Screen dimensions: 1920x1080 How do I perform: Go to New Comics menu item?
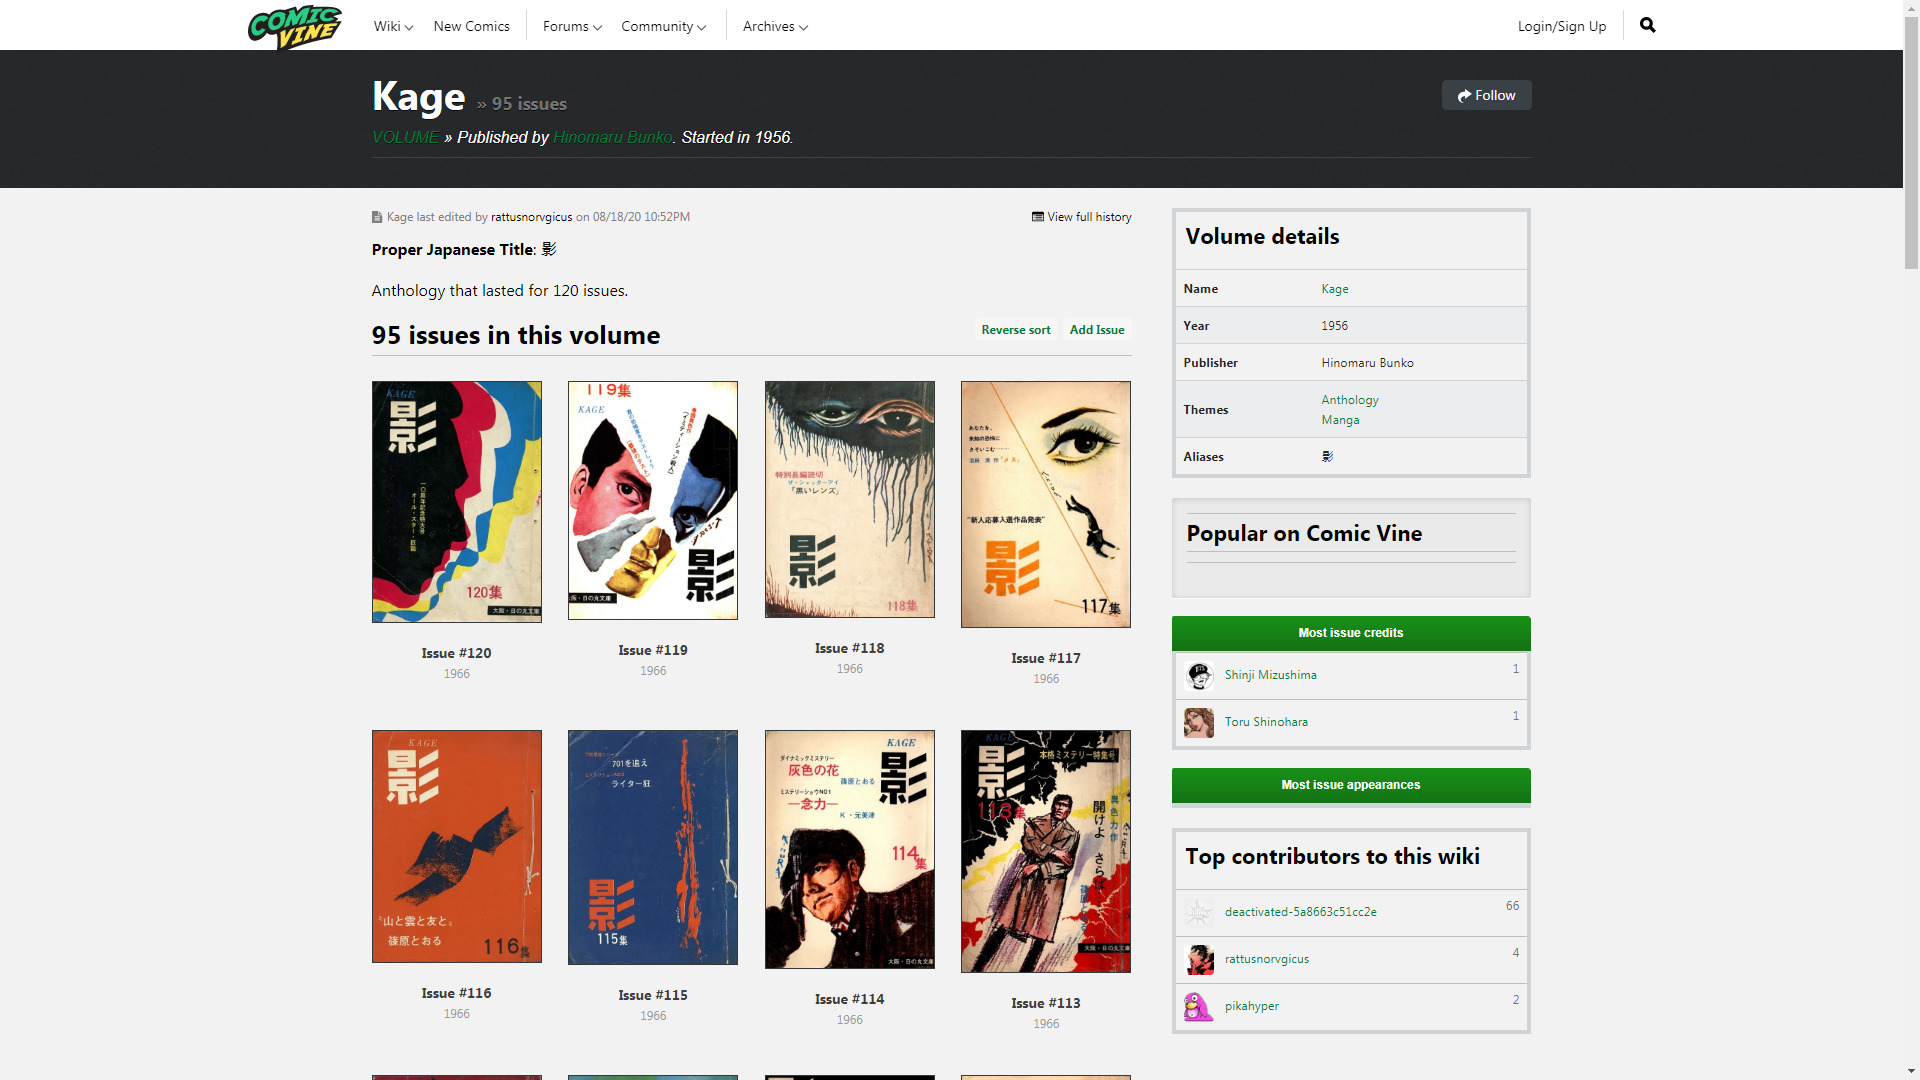tap(471, 26)
